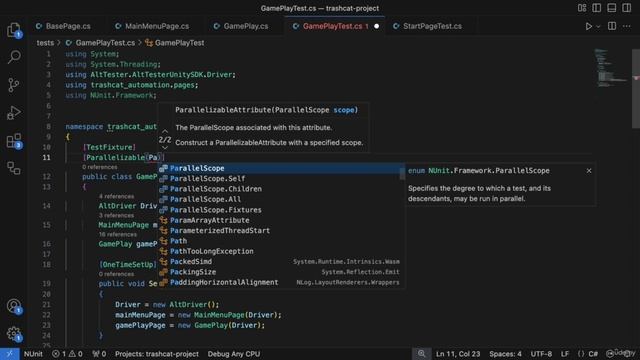Viewport: 640px width, 360px height.
Task: Toggle the bottom panel from title bar
Action: 611,8
